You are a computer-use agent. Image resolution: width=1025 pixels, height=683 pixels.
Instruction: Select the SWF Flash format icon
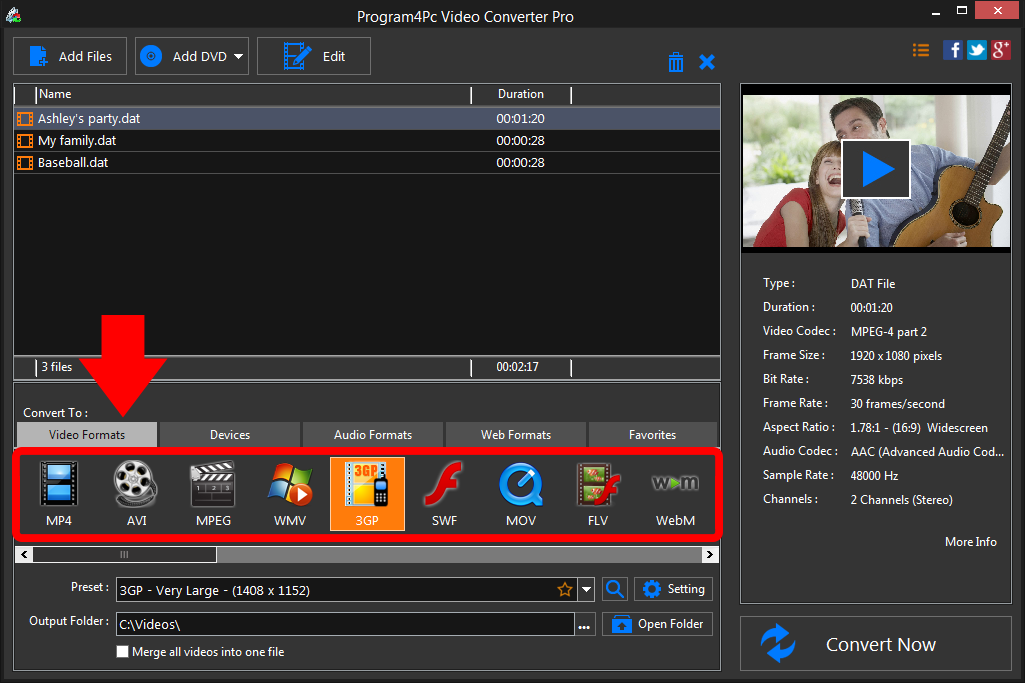(x=444, y=492)
